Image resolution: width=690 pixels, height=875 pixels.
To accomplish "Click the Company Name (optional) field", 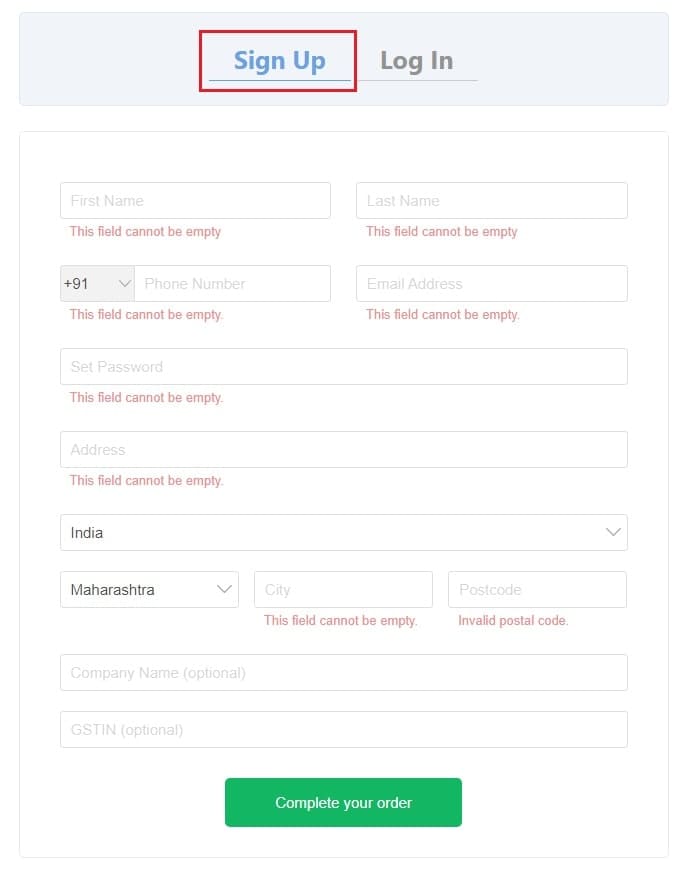I will pyautogui.click(x=344, y=672).
